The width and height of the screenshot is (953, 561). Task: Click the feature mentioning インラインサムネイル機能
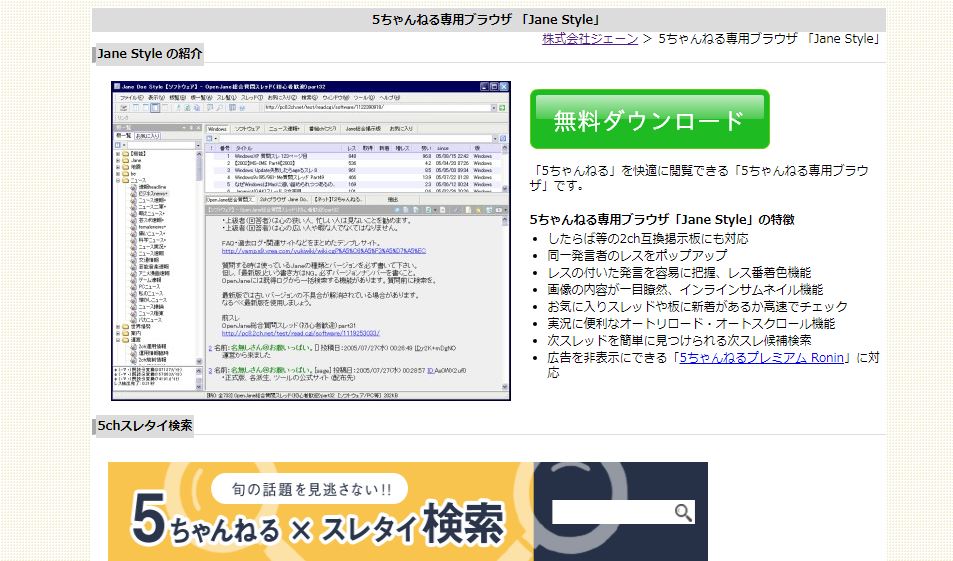[x=685, y=289]
